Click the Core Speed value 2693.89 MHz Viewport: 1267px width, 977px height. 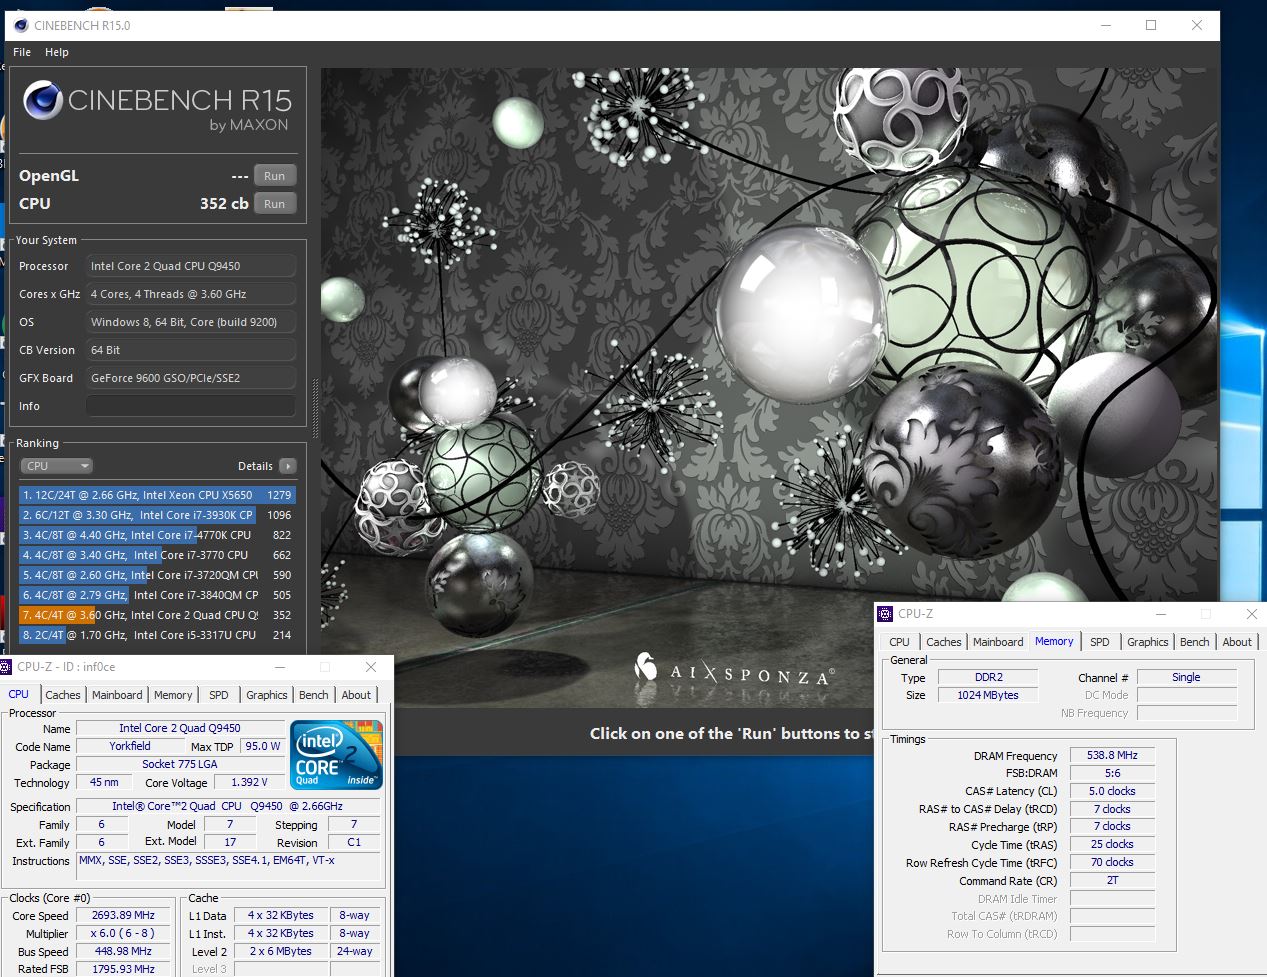pyautogui.click(x=123, y=915)
